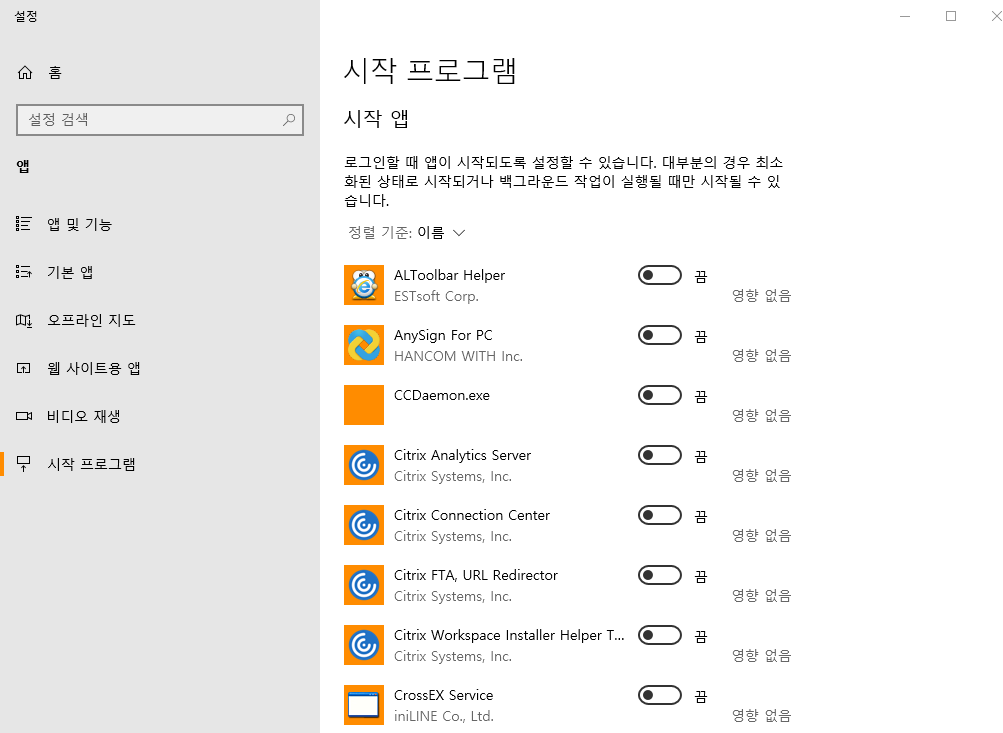Viewport: 1003px width, 733px height.
Task: Minimize the 설정 window
Action: click(904, 16)
